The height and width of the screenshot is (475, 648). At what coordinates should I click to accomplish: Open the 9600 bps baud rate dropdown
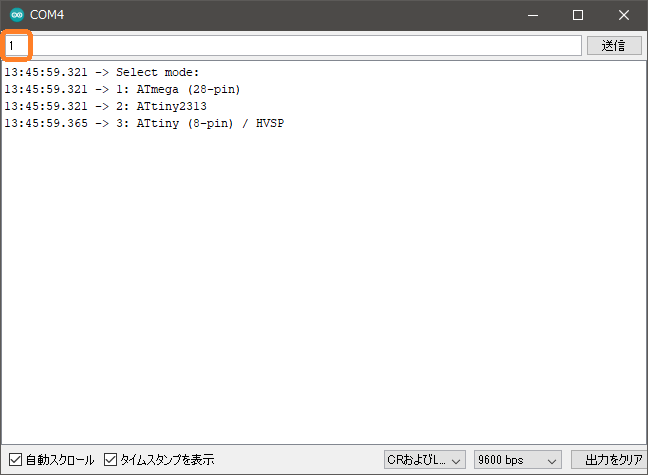517,460
